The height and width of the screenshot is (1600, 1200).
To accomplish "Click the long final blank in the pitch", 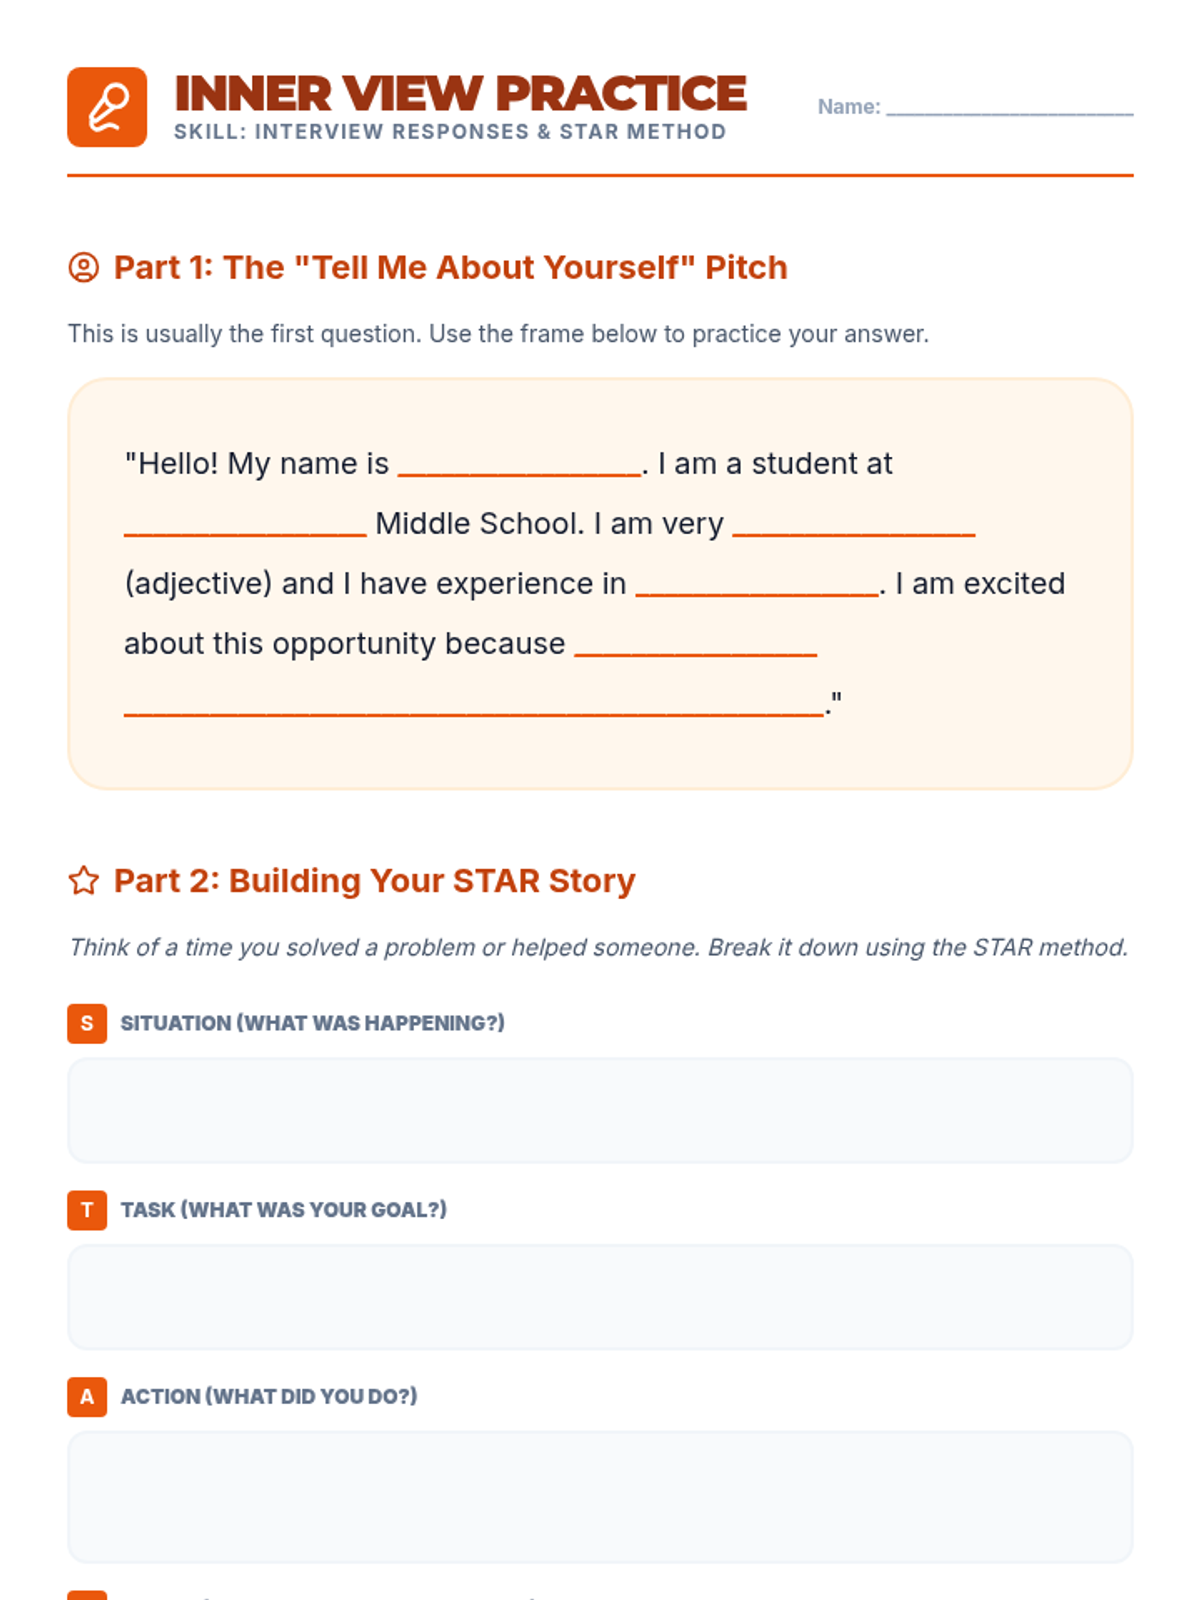I will coord(474,706).
